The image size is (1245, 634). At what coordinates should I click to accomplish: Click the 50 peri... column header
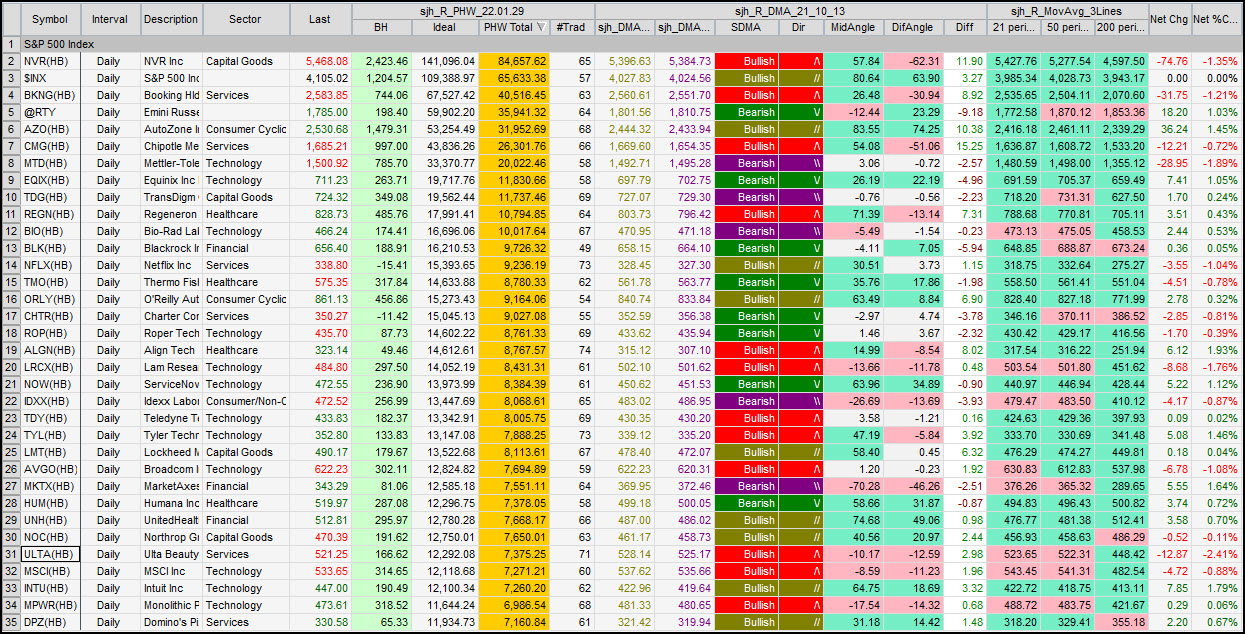[x=1066, y=27]
